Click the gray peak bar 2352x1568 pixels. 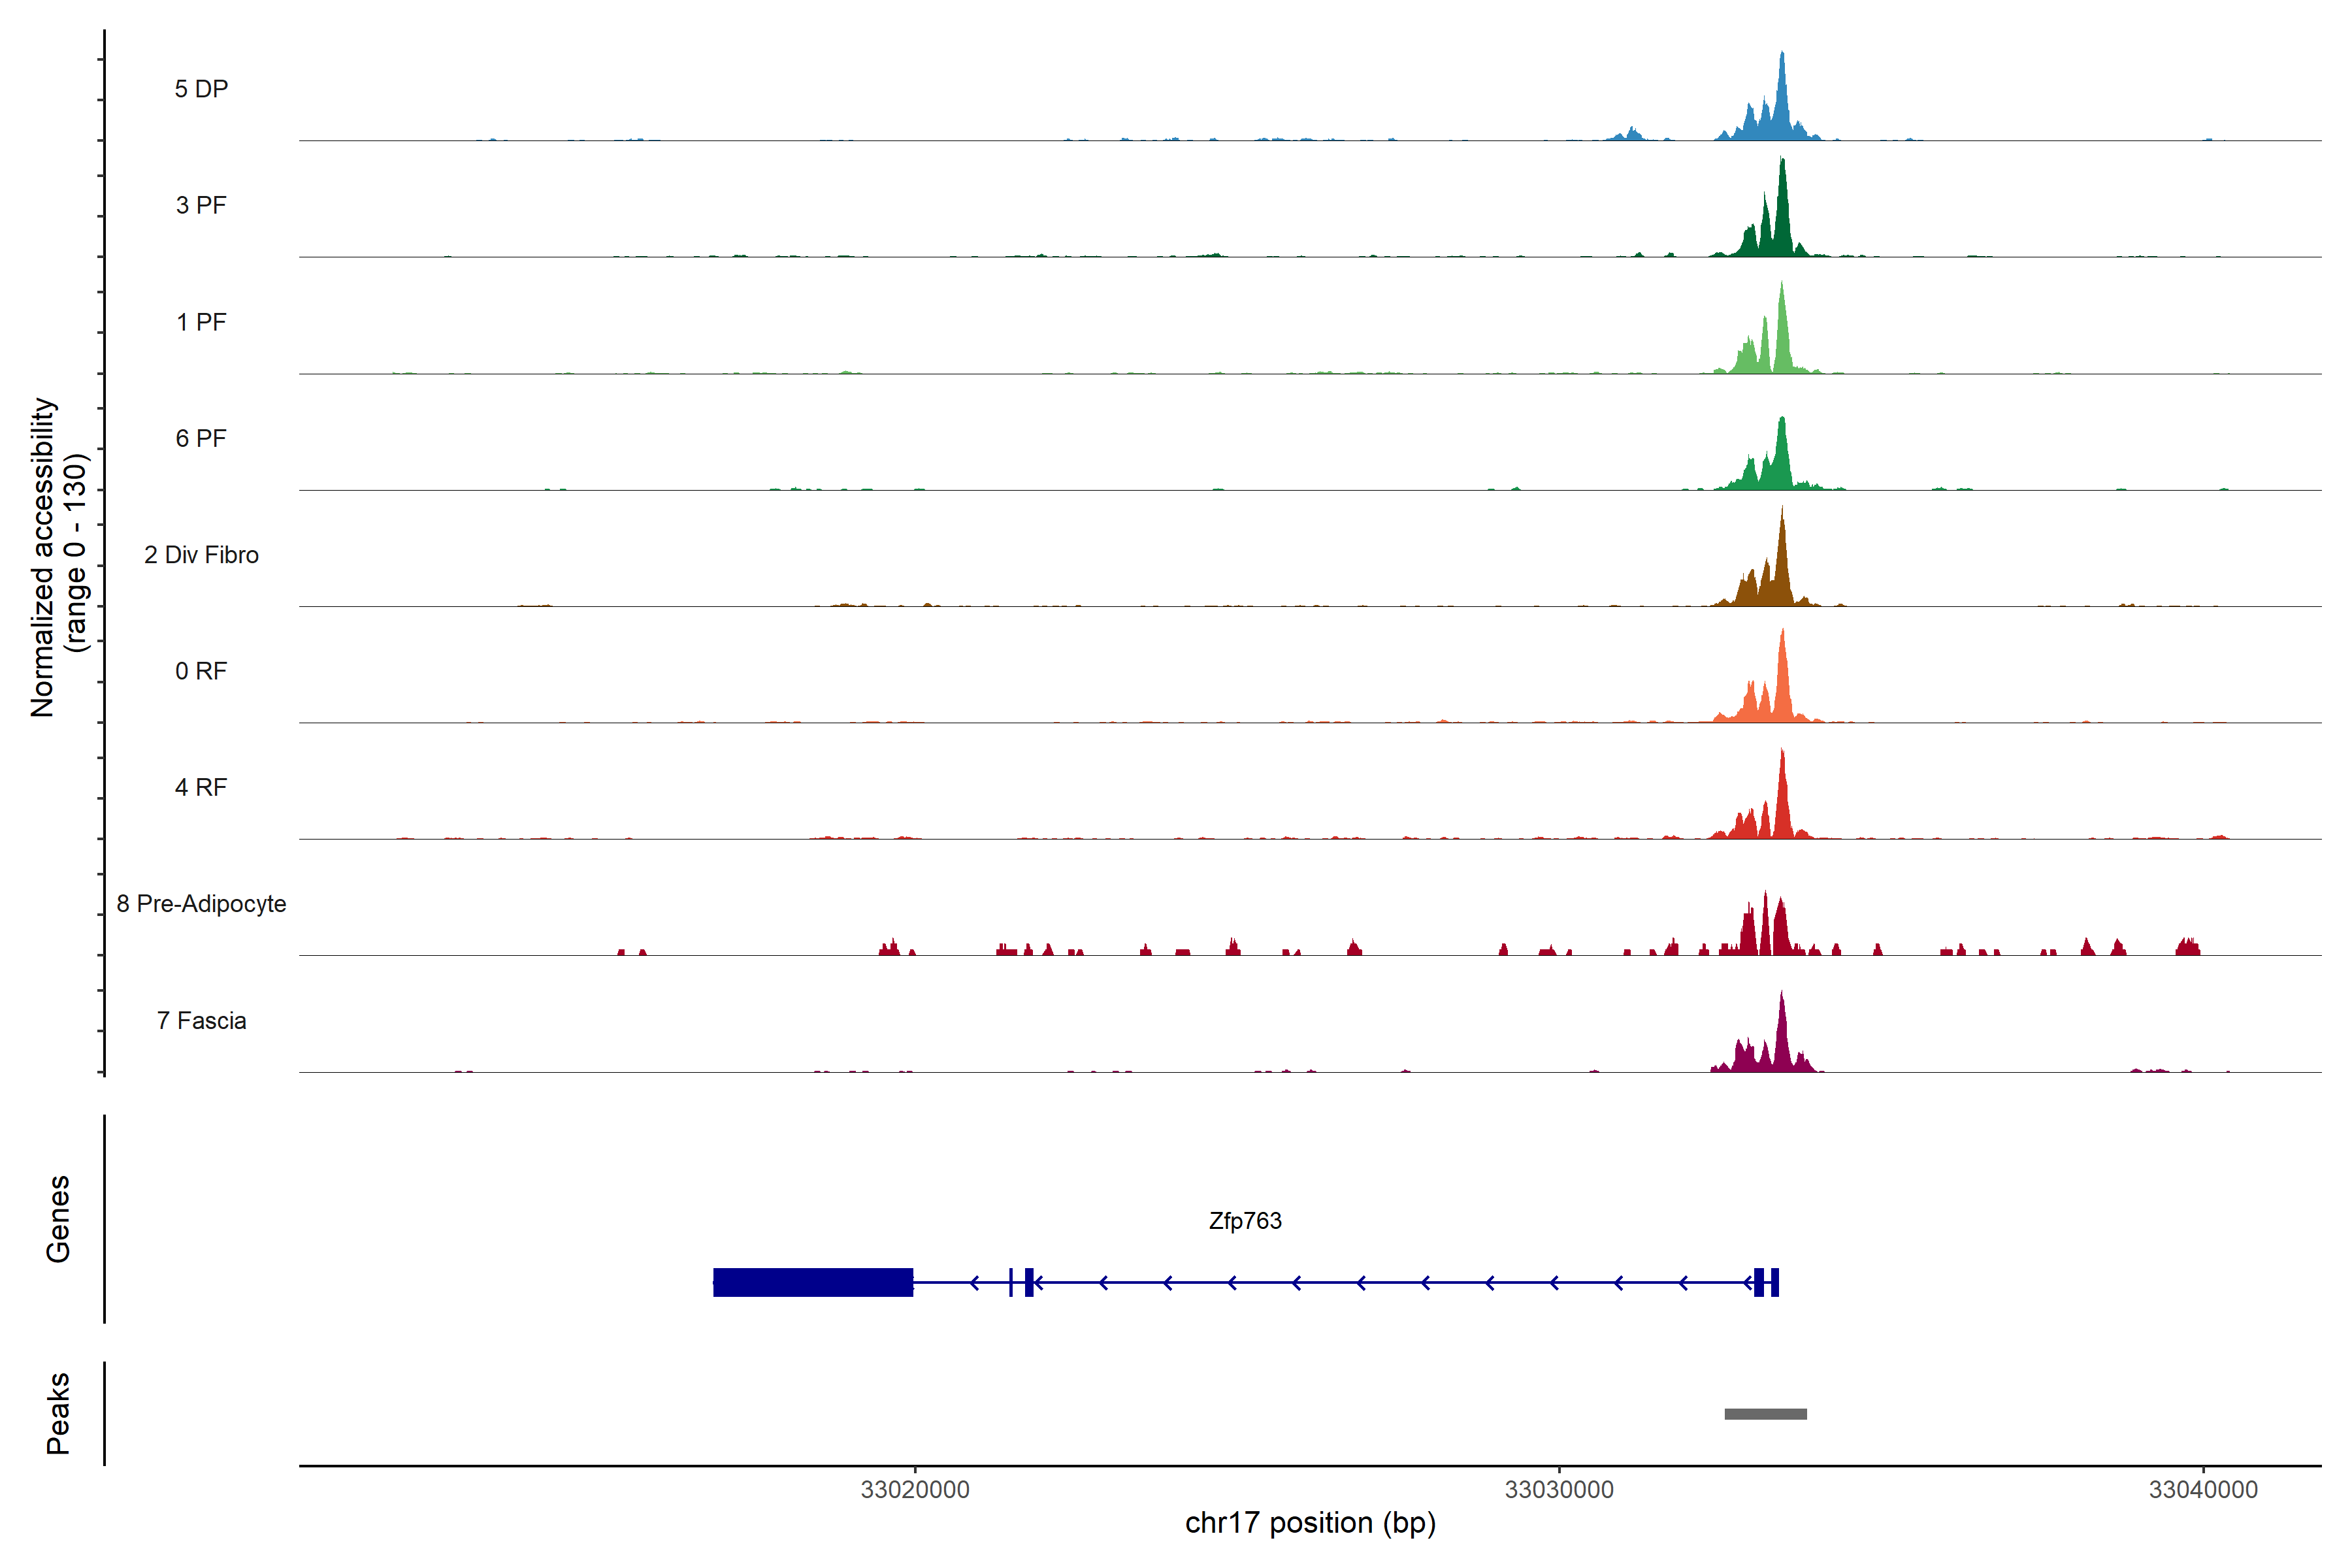1765,1414
